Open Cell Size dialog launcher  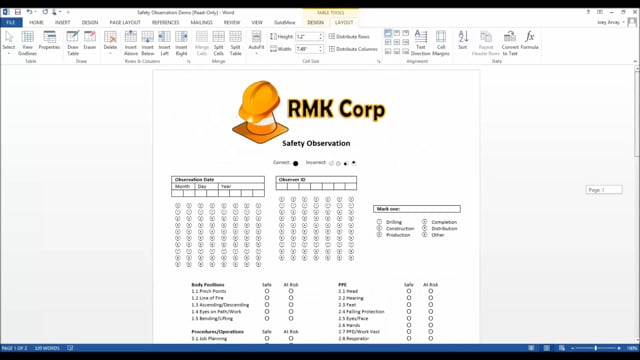click(x=379, y=62)
